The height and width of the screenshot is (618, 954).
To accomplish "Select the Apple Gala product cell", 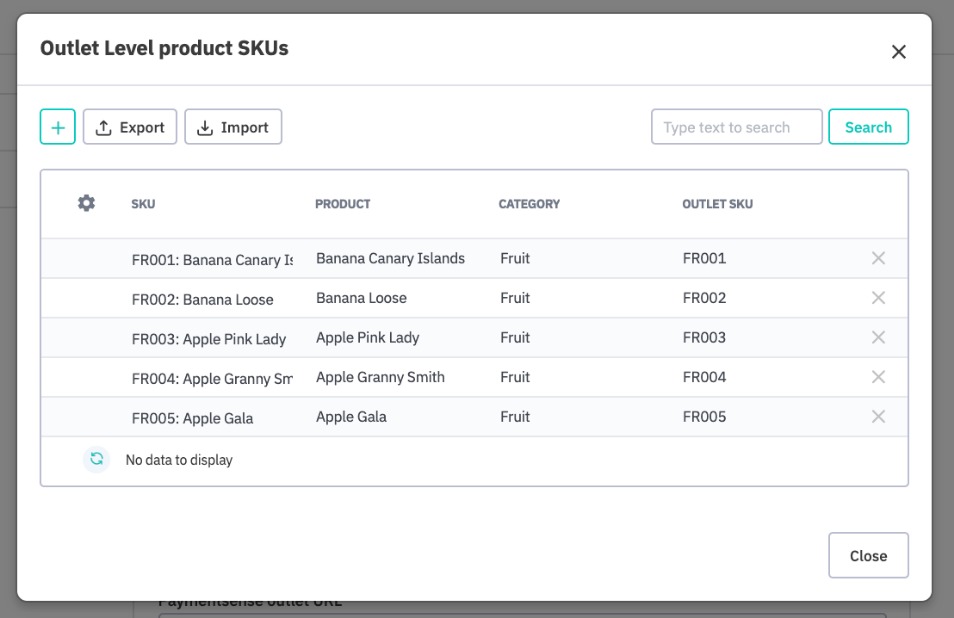I will coord(351,417).
